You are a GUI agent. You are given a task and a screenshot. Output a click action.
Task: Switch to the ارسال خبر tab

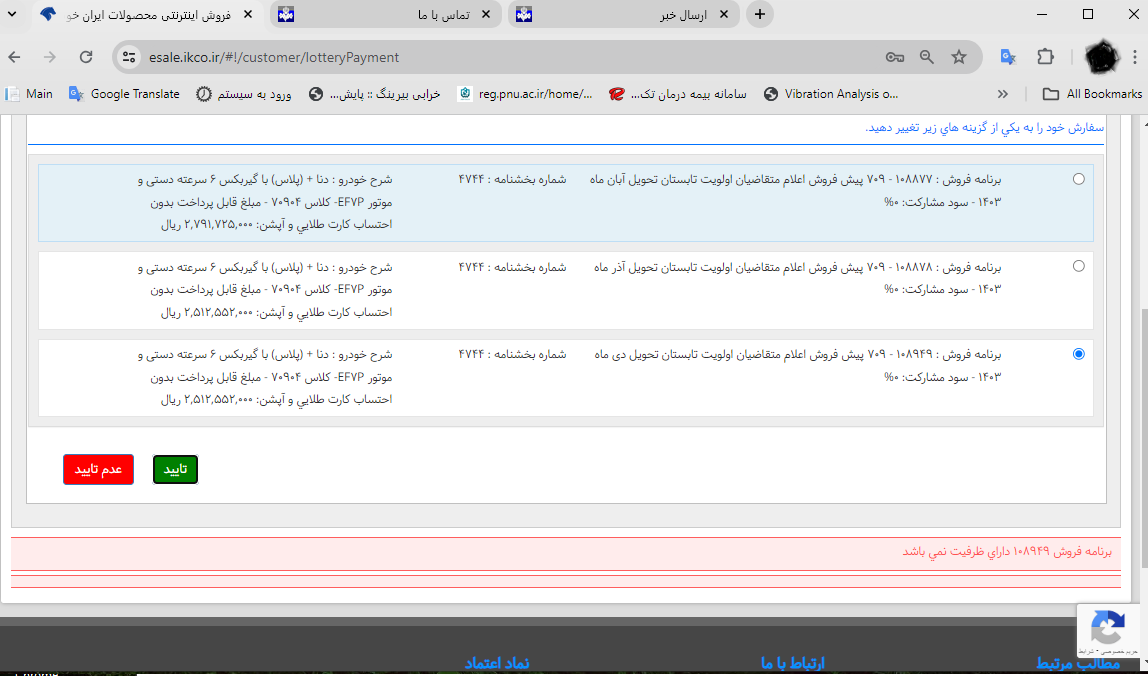[624, 15]
